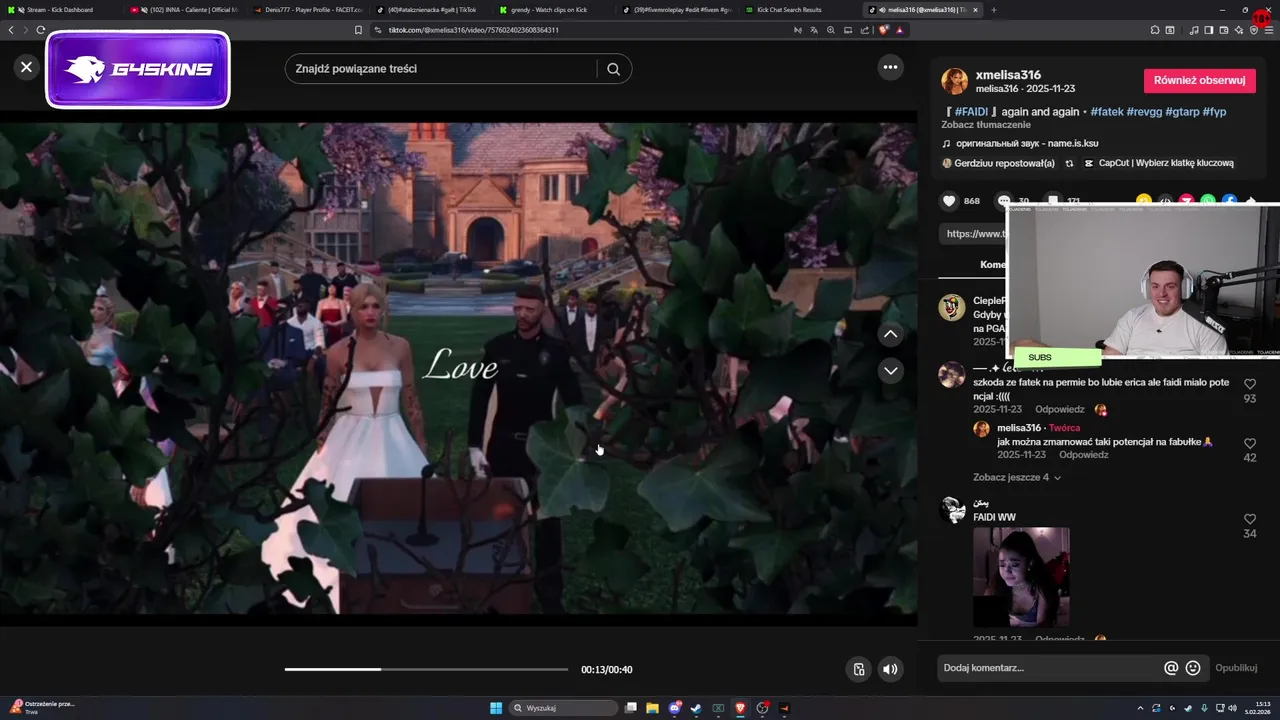Open the emoji picker in comment box
Image resolution: width=1280 pixels, height=720 pixels.
(1193, 668)
